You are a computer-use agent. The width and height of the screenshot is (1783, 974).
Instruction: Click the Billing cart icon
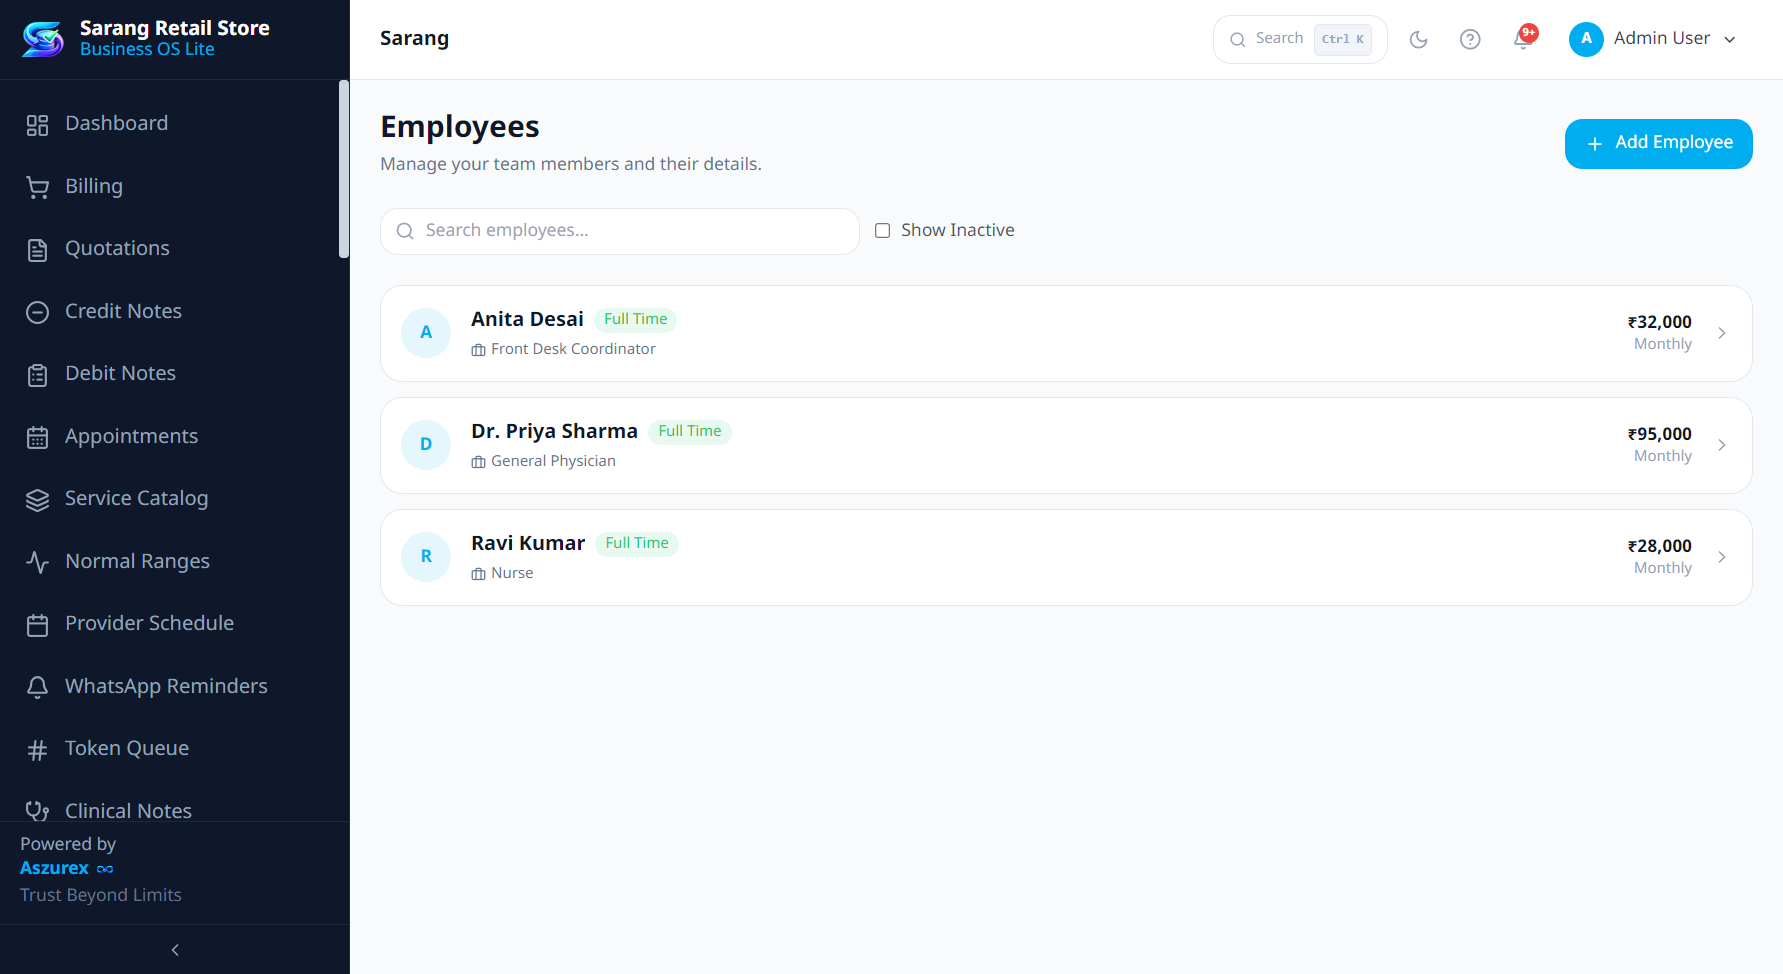click(x=37, y=187)
